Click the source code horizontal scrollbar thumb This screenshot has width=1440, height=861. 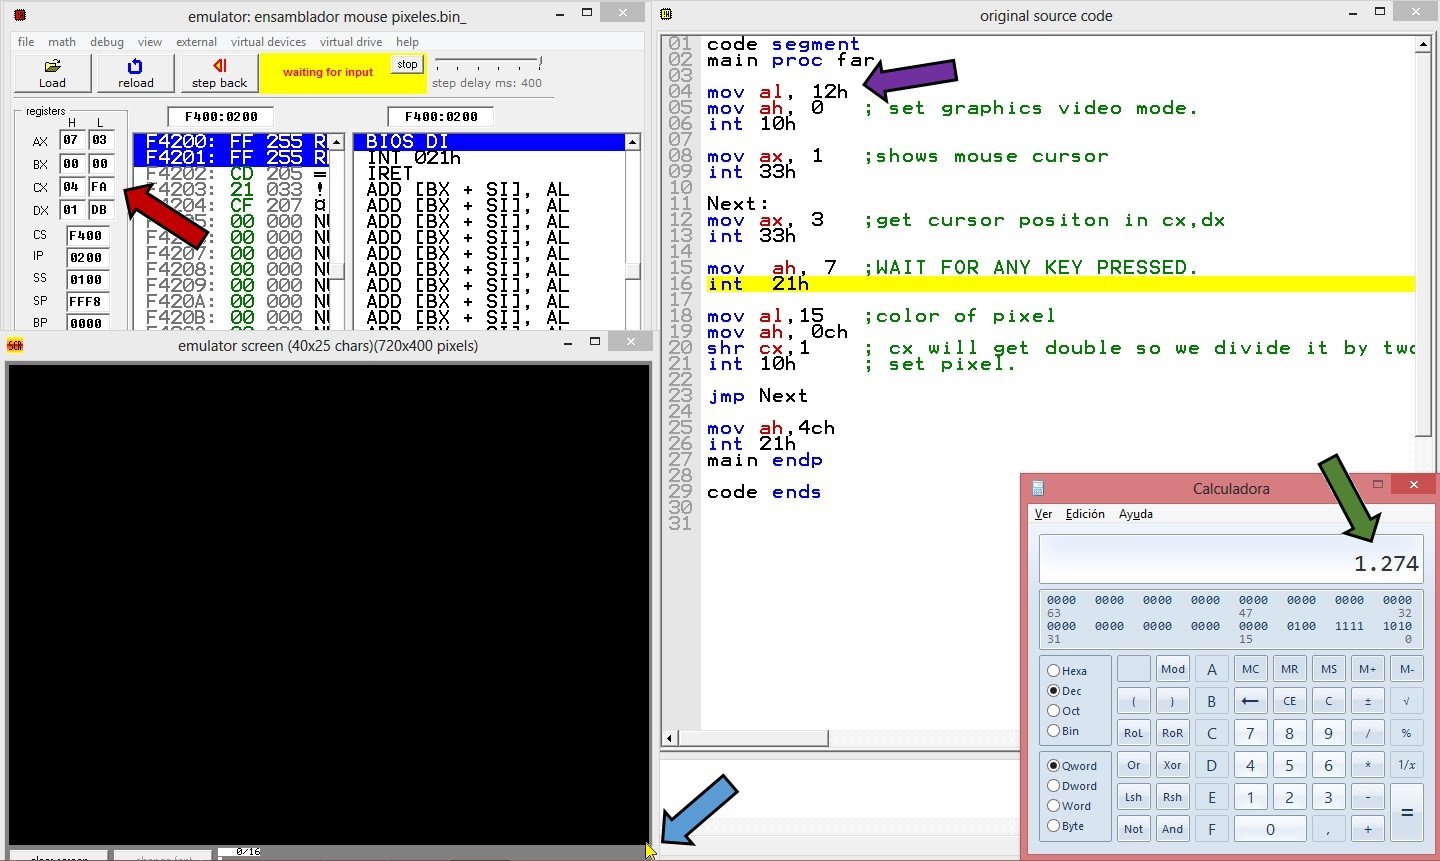coord(753,738)
